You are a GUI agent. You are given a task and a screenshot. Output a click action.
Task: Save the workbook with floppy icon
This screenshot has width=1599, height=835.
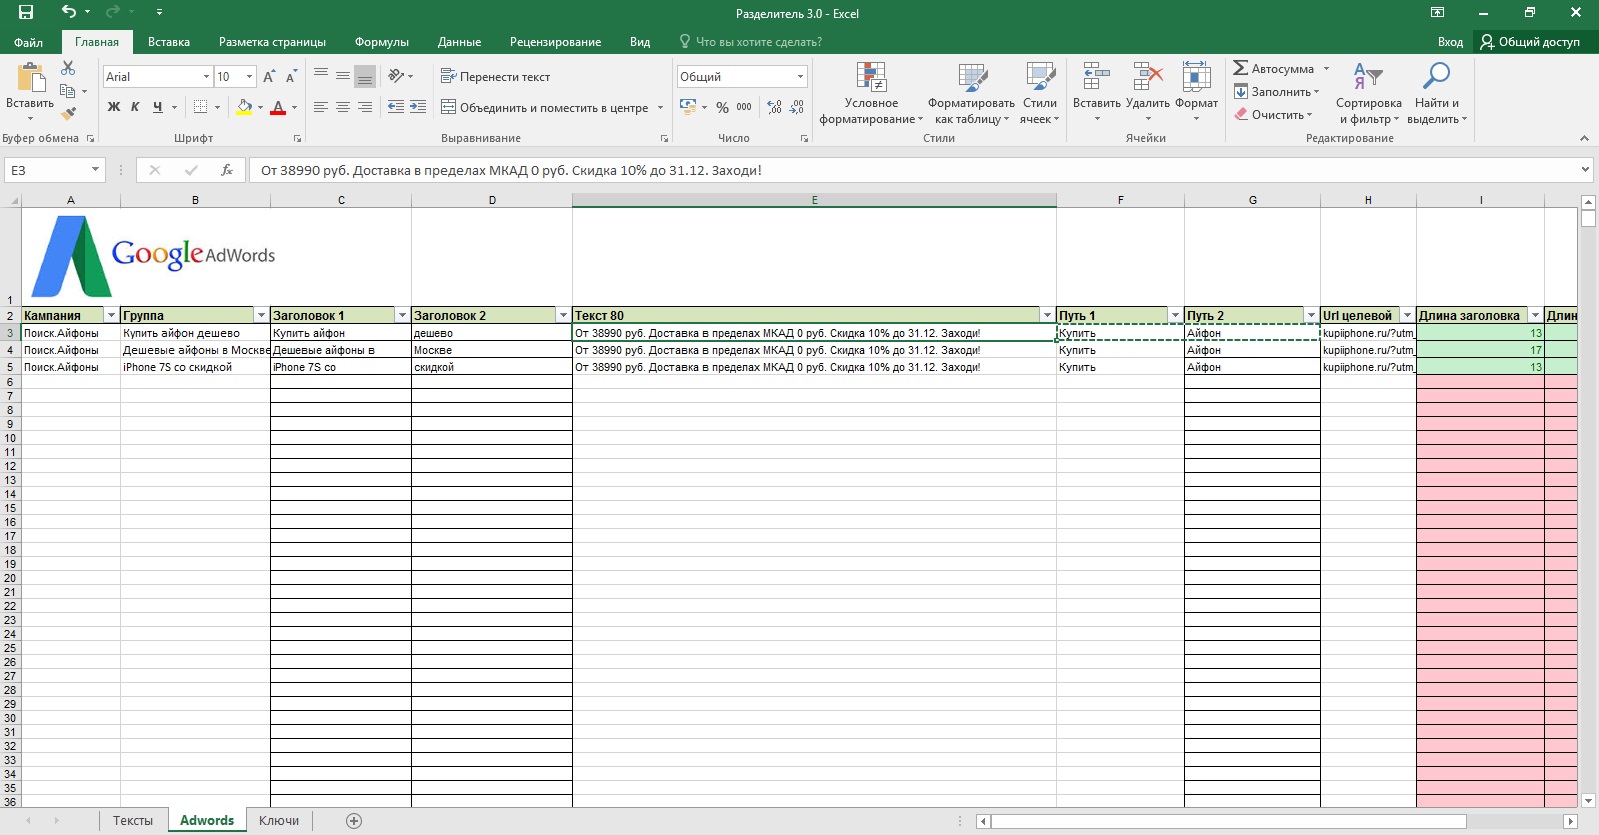coord(26,12)
